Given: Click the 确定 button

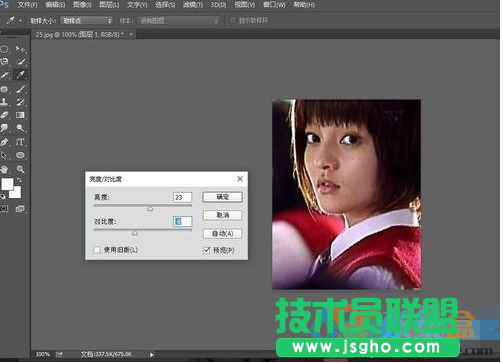Looking at the screenshot, I should pos(222,197).
